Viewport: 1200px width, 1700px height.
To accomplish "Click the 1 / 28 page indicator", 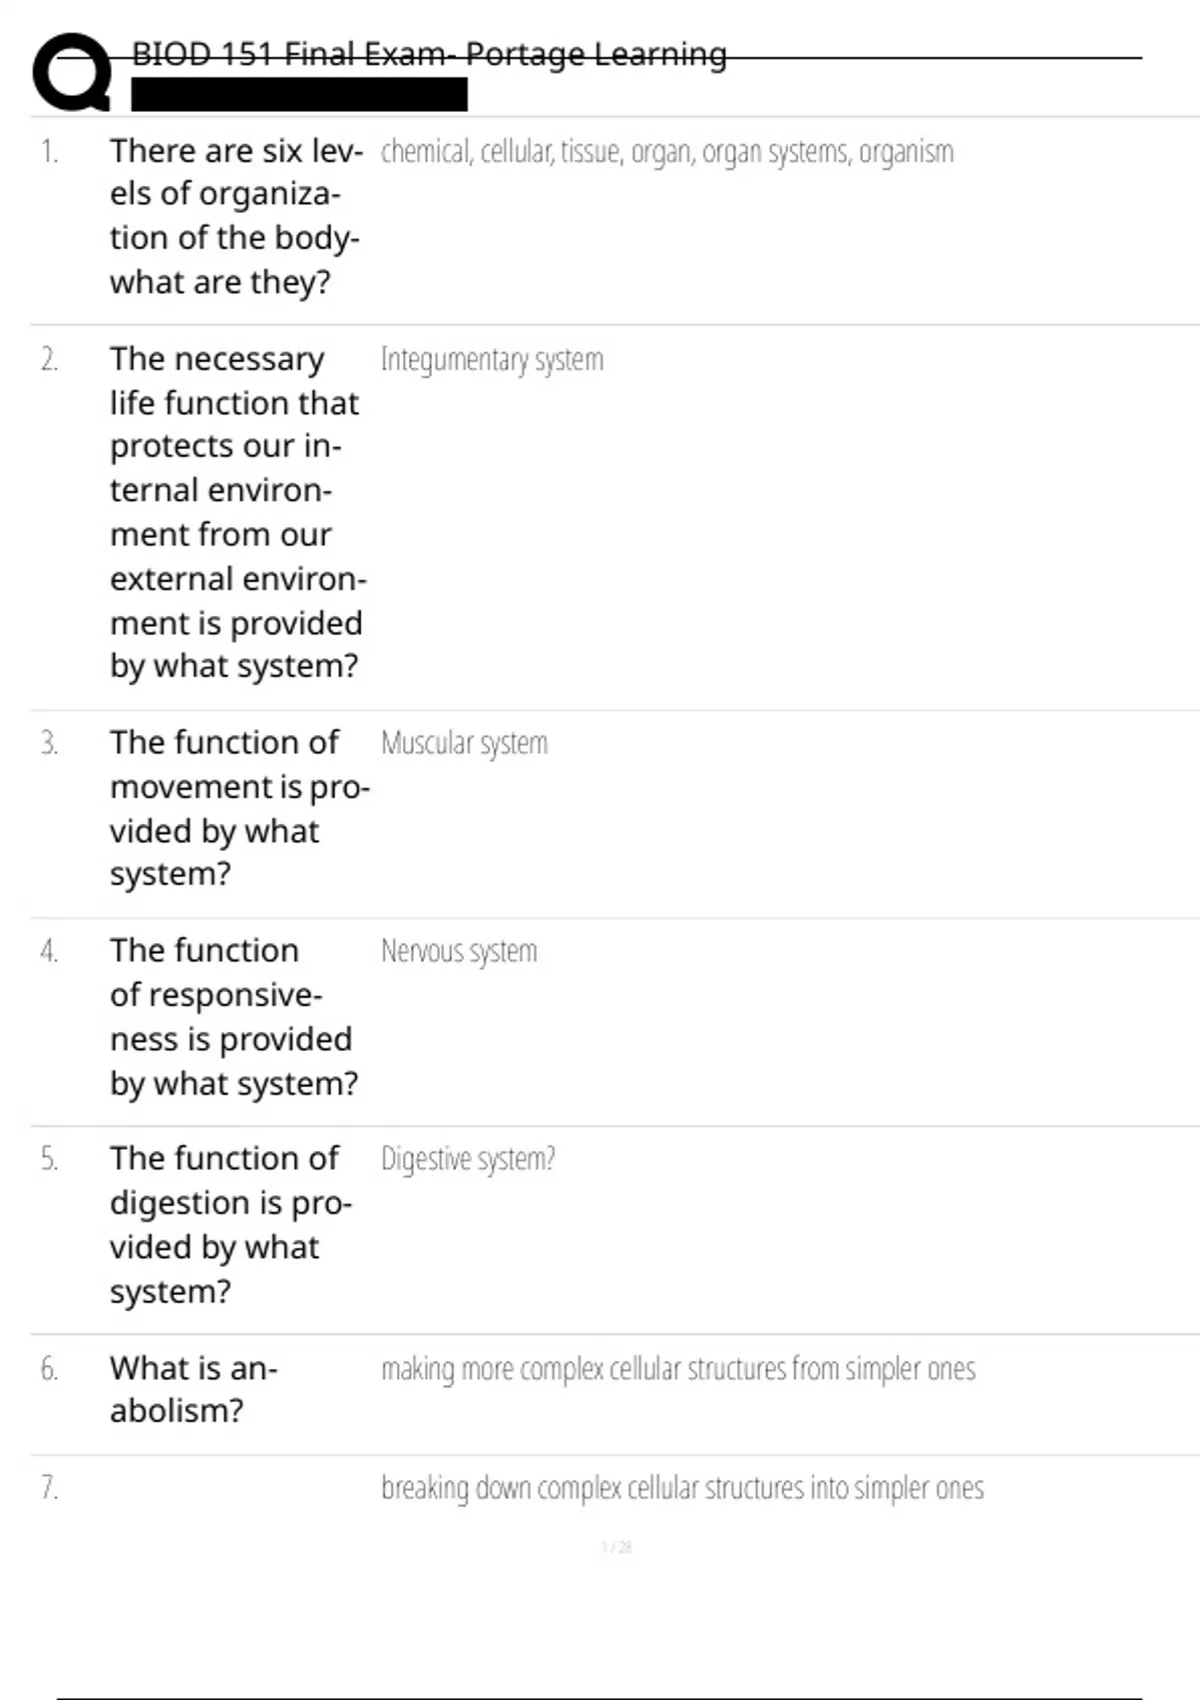I will tap(616, 1548).
